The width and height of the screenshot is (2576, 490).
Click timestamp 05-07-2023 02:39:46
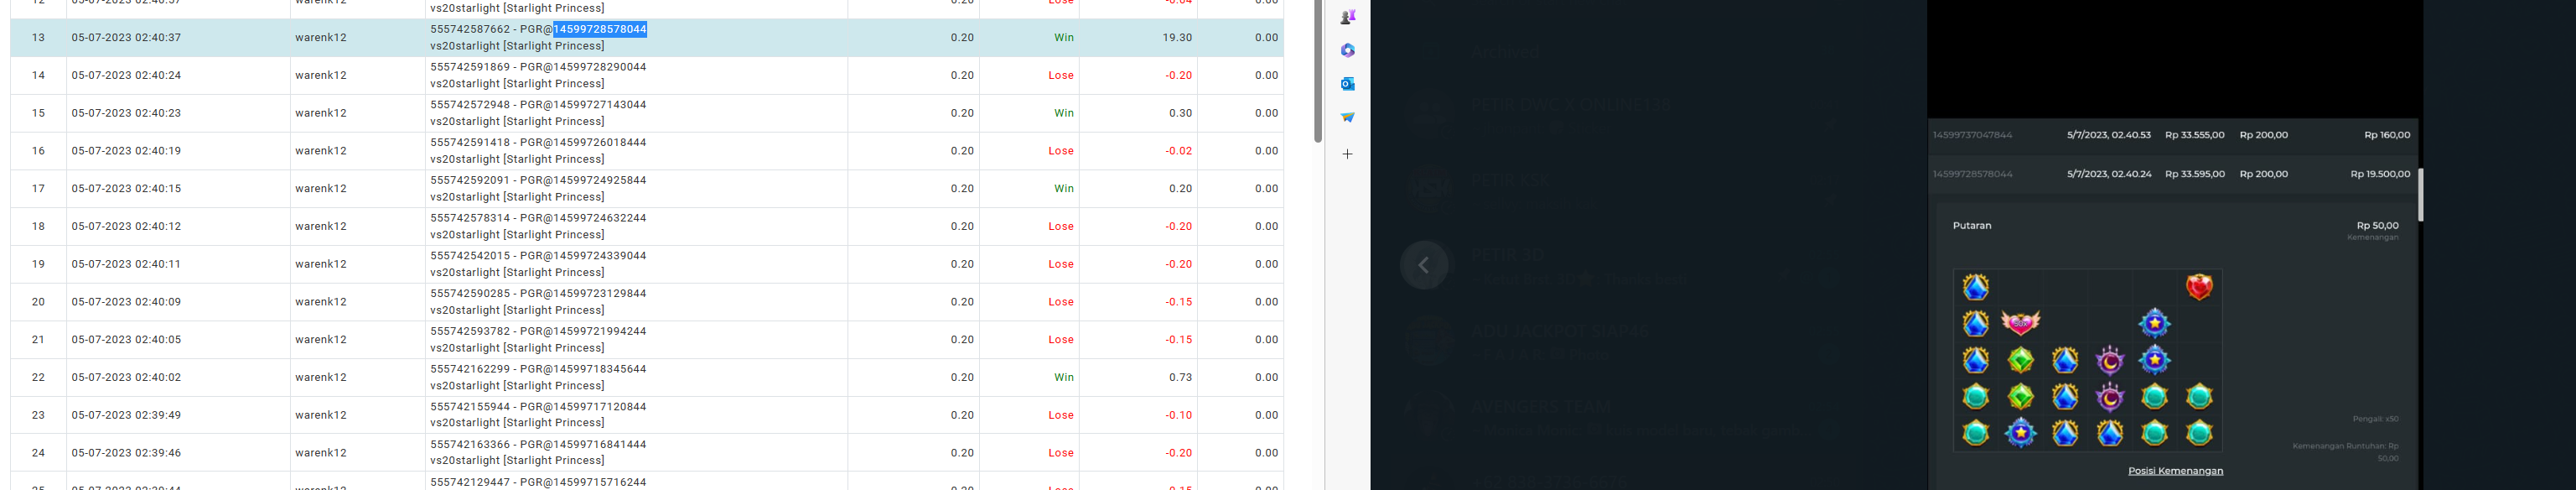point(126,453)
